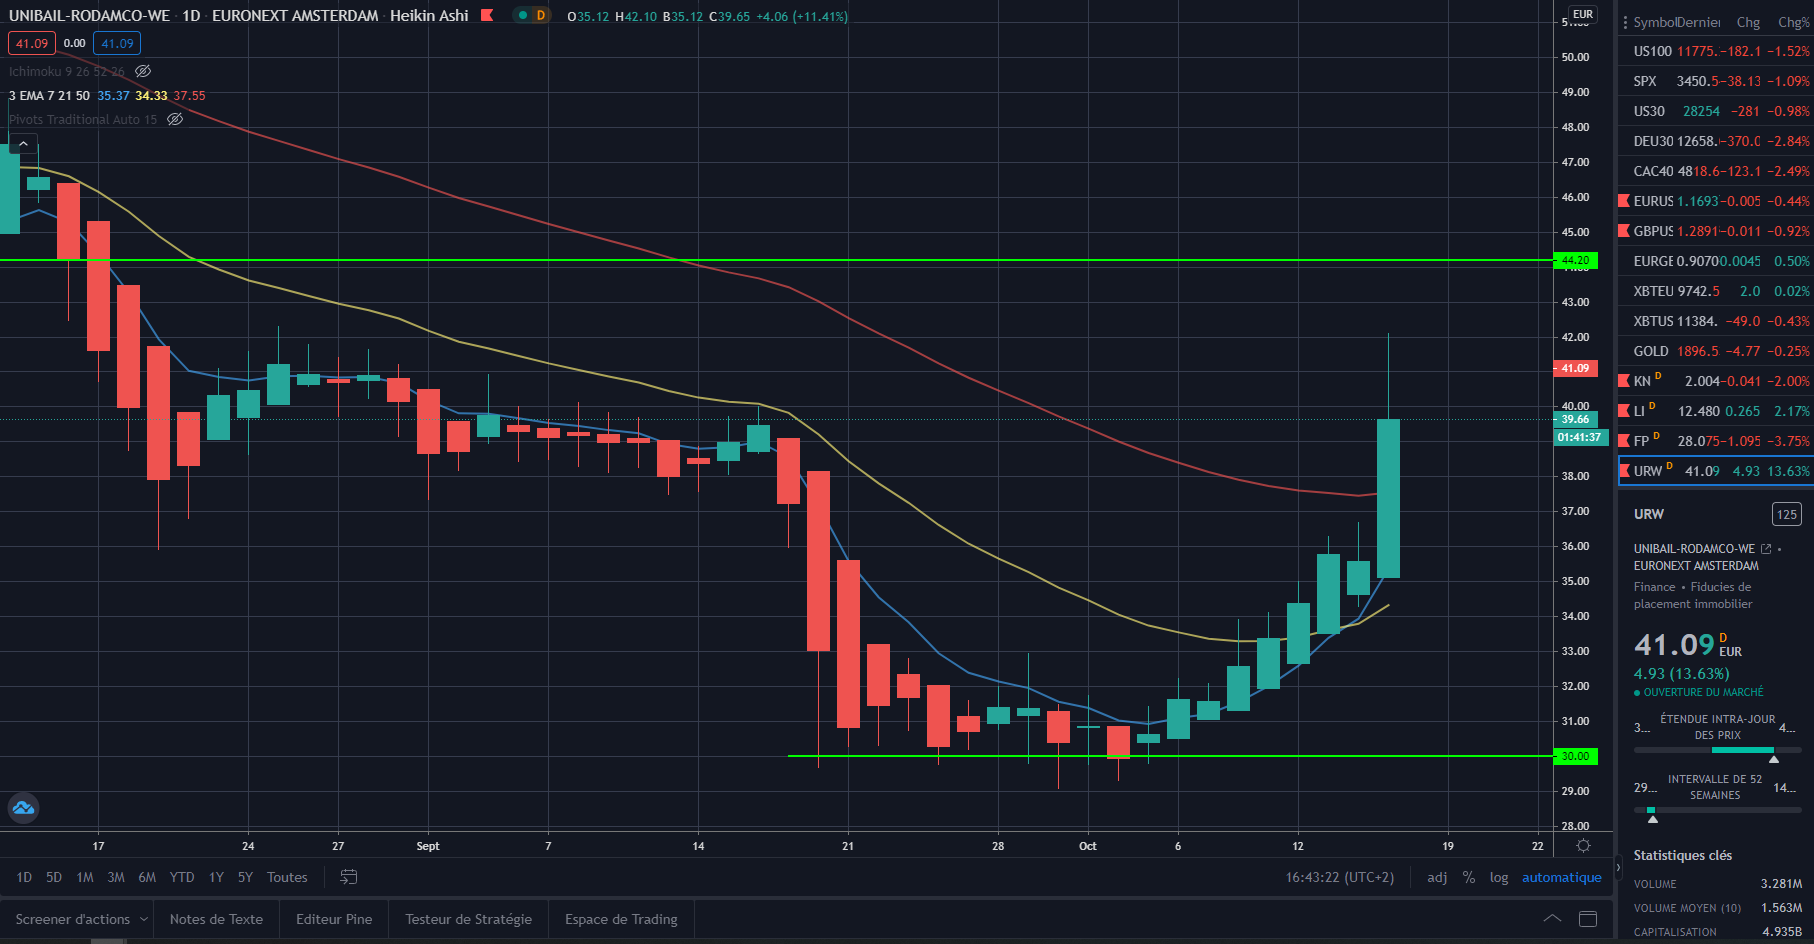Click the blue buy price 41.09 button
Screen dimensions: 1814x944
coord(117,43)
